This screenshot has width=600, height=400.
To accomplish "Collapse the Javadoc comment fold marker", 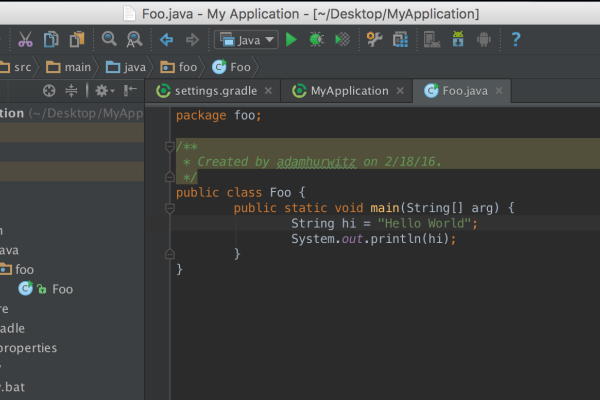I will point(170,147).
